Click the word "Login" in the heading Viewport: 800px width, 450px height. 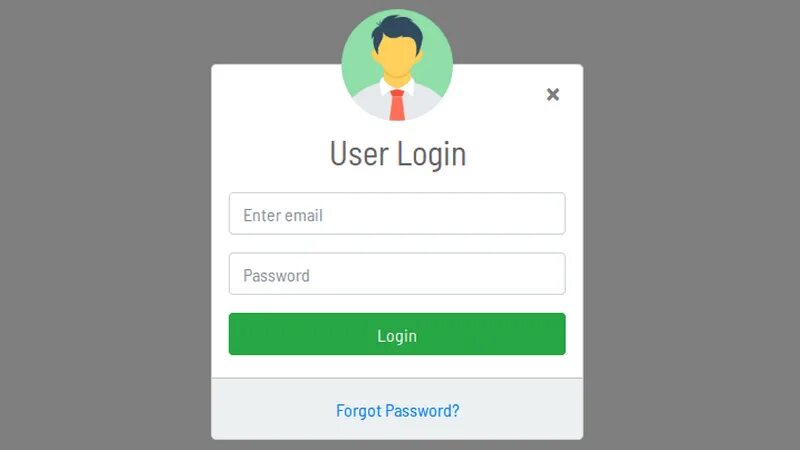click(432, 155)
